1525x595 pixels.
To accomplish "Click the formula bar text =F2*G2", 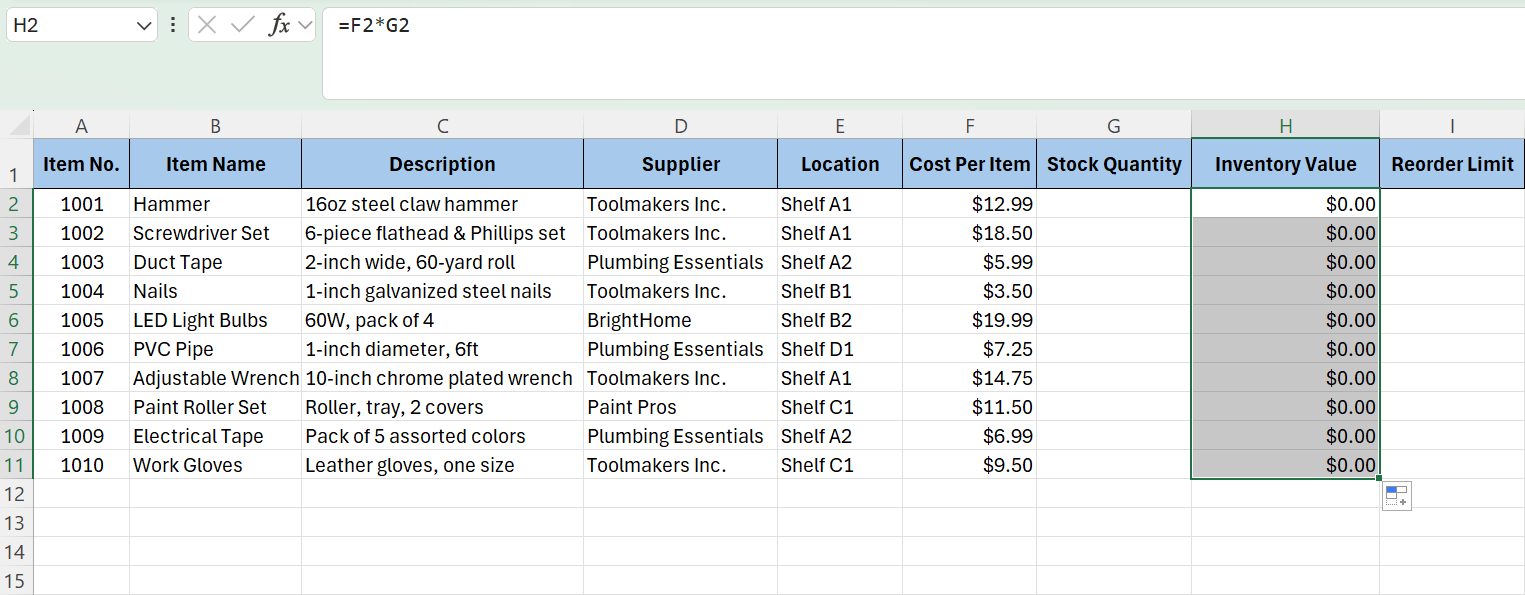I will pyautogui.click(x=374, y=26).
